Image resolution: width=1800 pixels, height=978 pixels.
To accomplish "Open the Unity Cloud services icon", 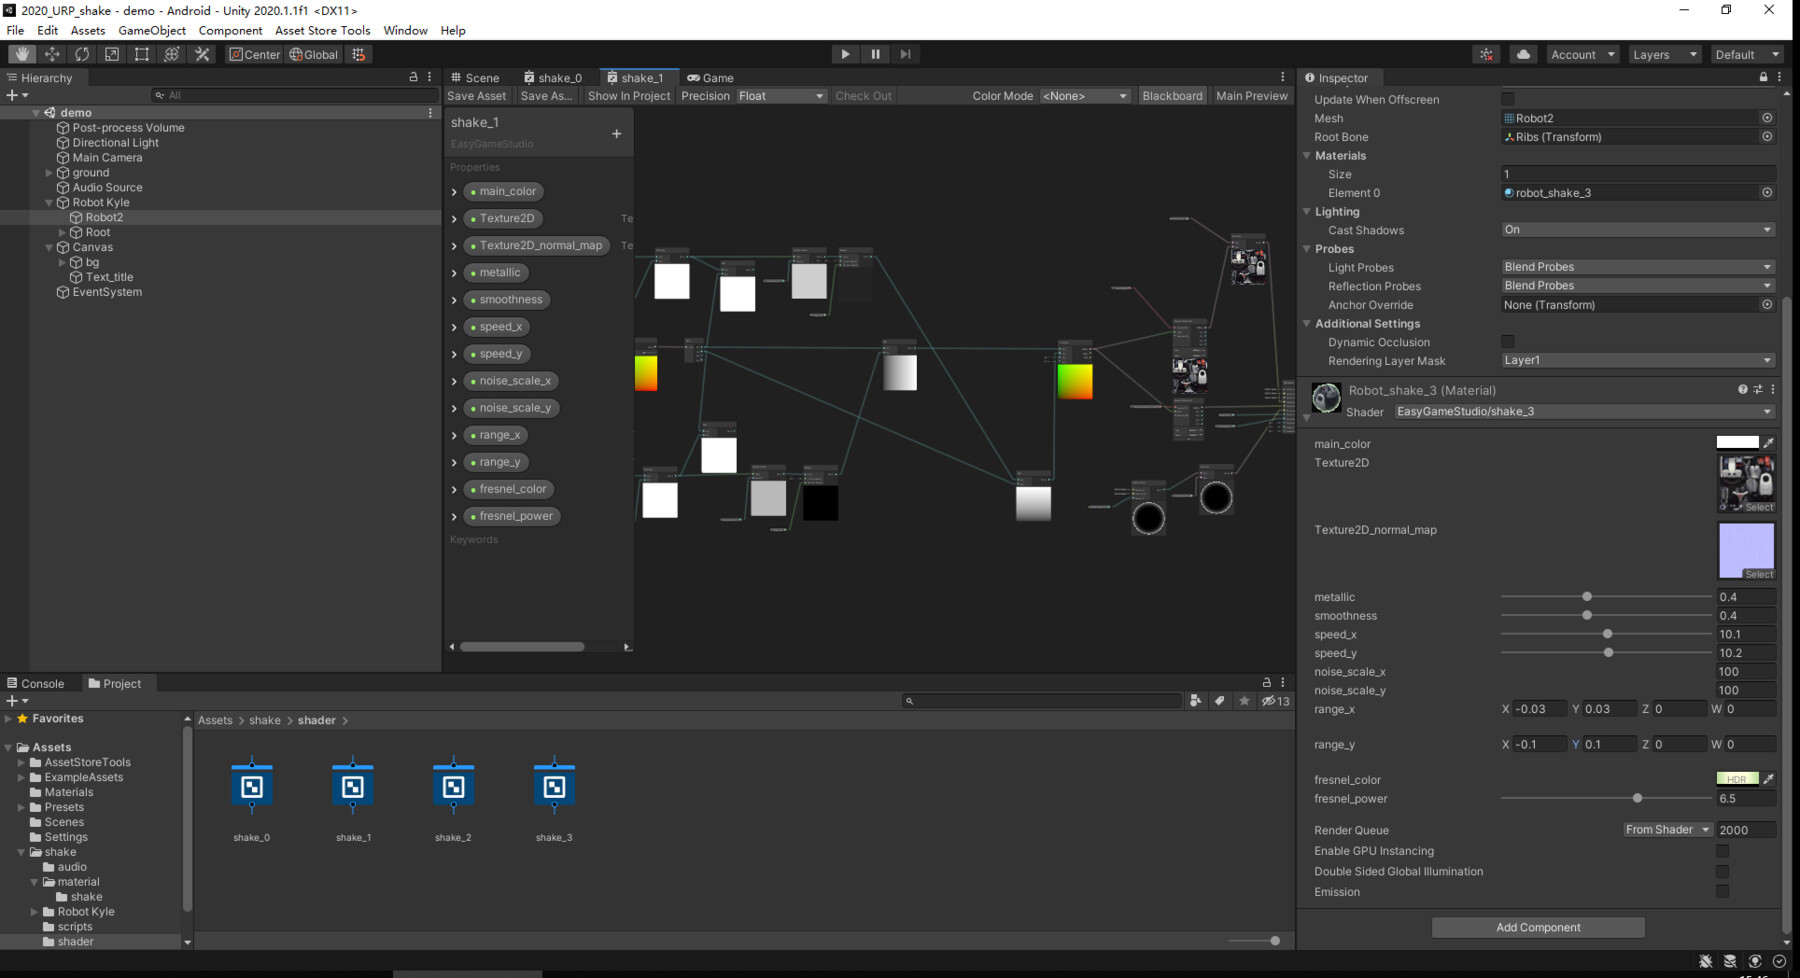I will (x=1523, y=54).
